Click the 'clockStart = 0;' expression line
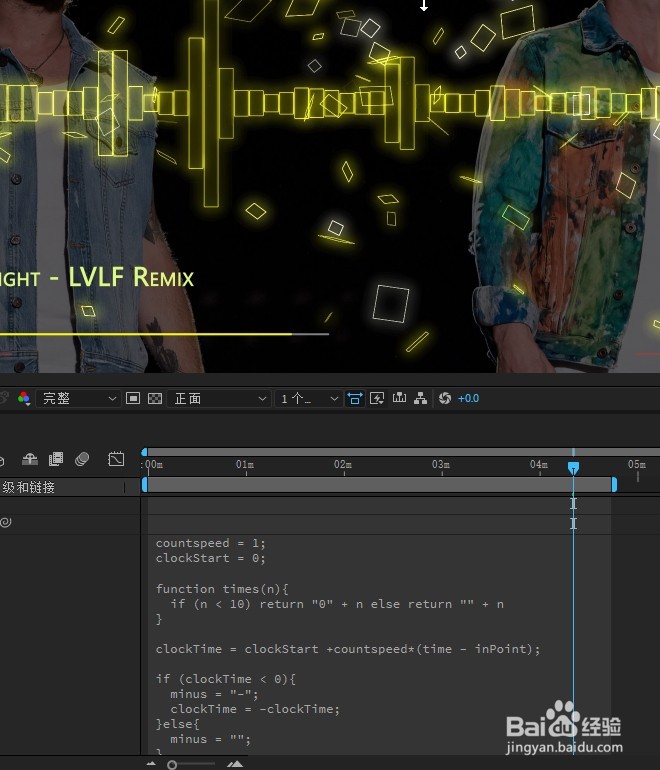The height and width of the screenshot is (770, 660). point(211,558)
